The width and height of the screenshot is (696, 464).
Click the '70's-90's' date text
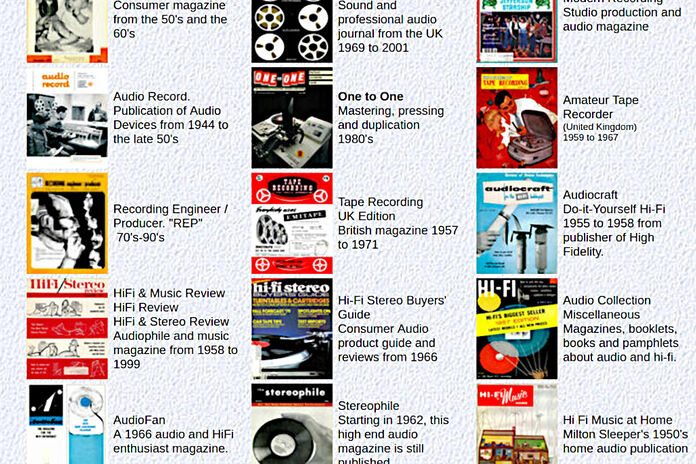coord(140,237)
